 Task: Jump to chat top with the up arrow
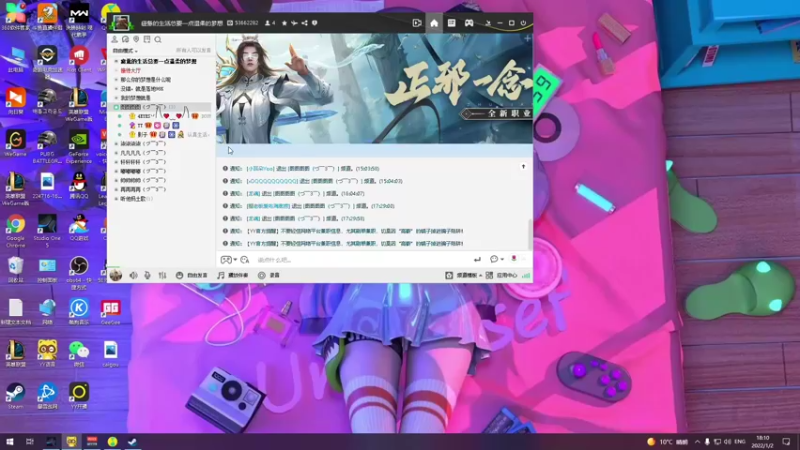point(523,167)
